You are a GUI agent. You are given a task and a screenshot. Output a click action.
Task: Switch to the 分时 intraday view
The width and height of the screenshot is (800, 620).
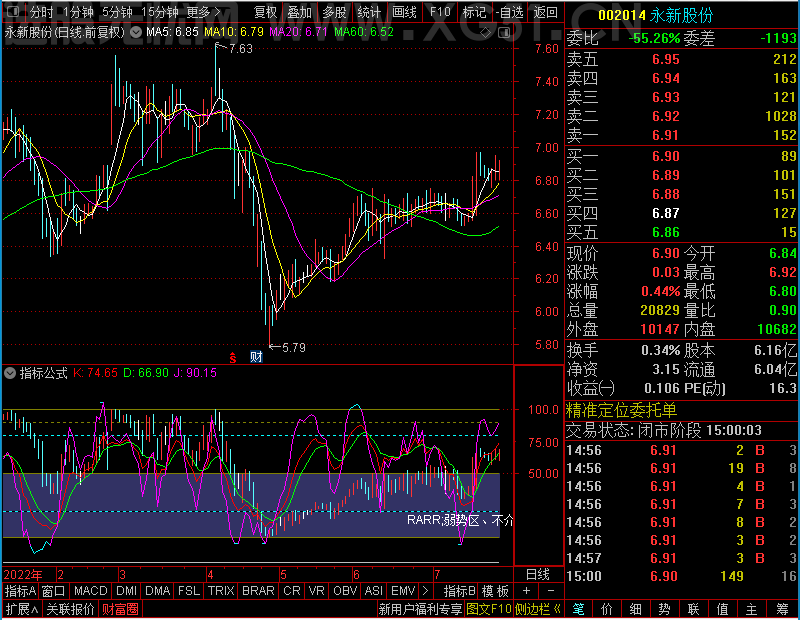pos(41,12)
